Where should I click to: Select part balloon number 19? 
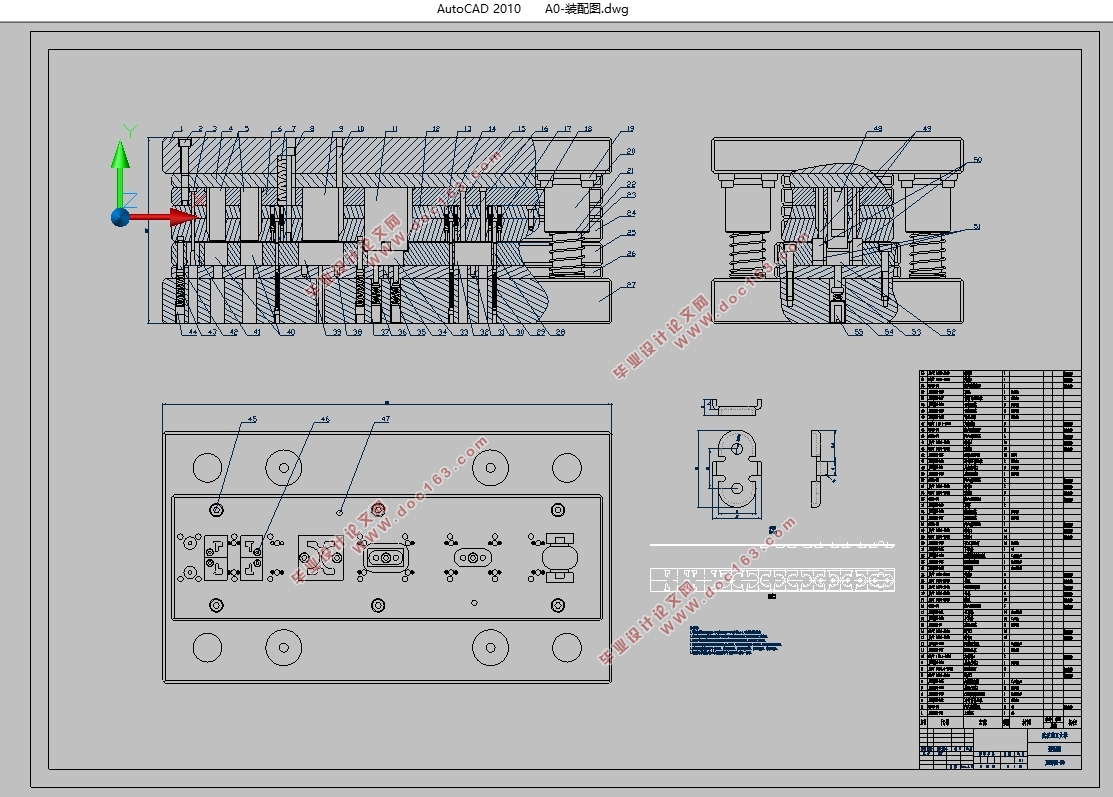click(630, 129)
